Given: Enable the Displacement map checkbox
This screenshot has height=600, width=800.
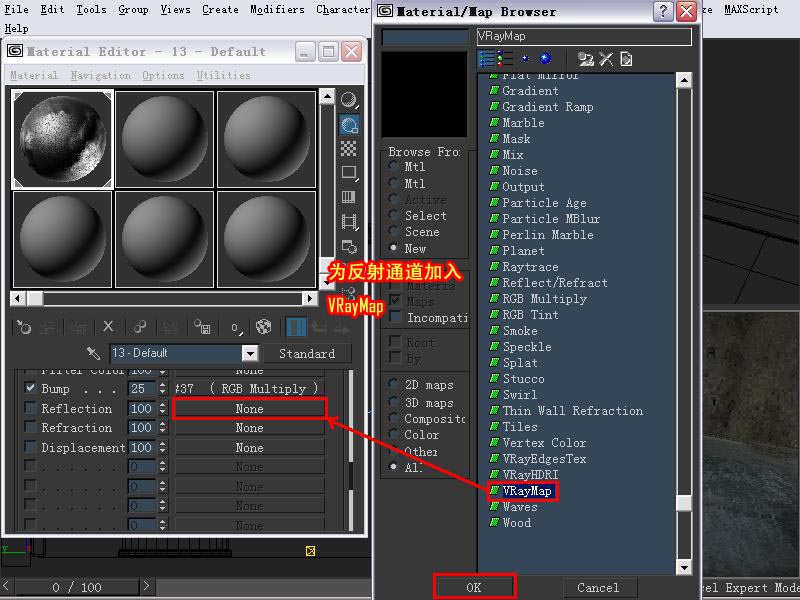Looking at the screenshot, I should pos(30,447).
